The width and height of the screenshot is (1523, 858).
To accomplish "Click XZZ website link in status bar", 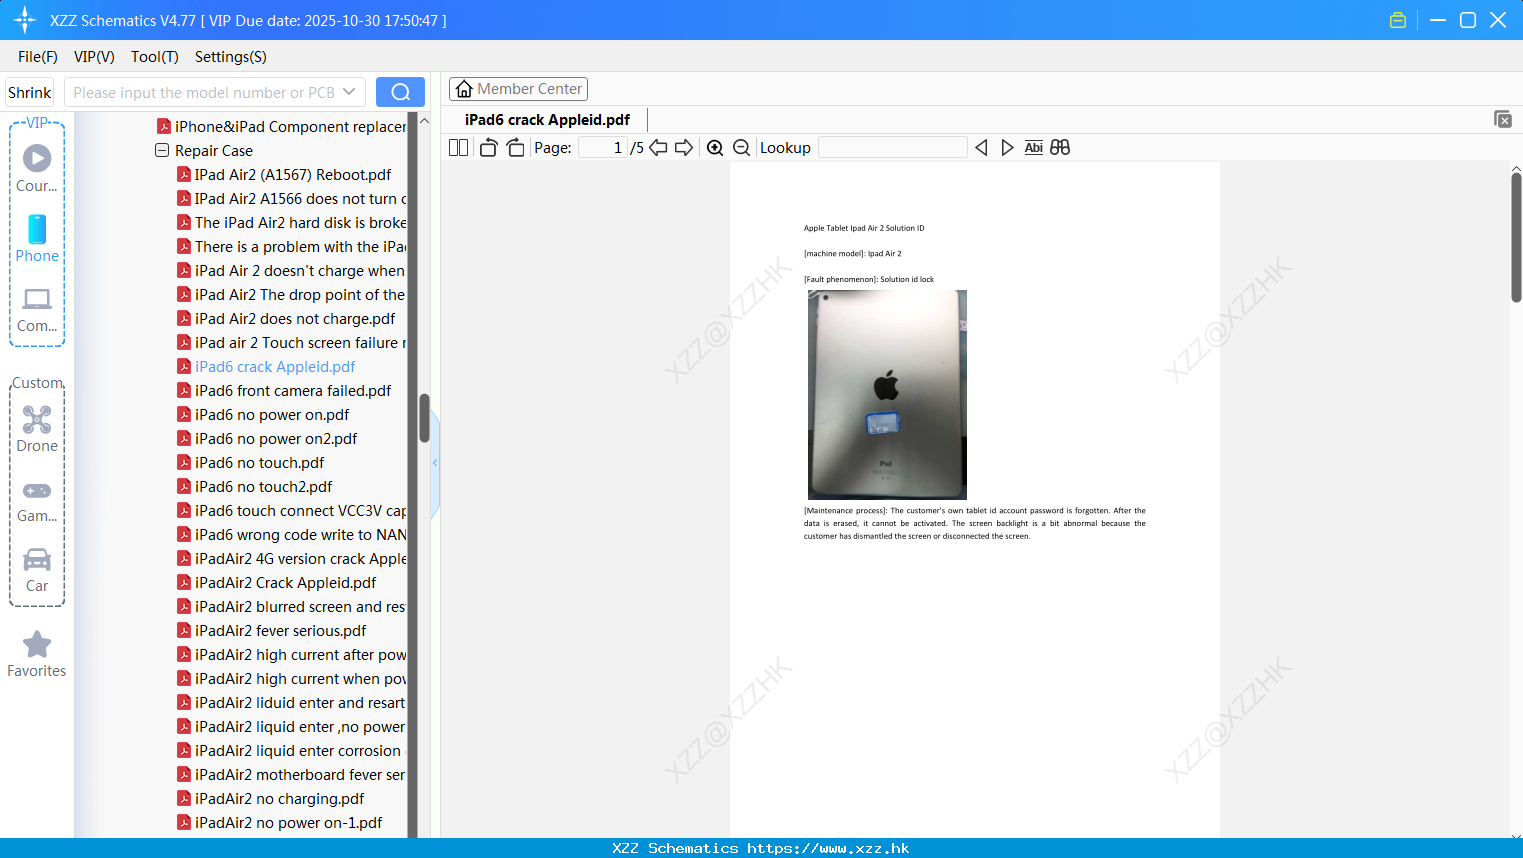I will click(828, 848).
